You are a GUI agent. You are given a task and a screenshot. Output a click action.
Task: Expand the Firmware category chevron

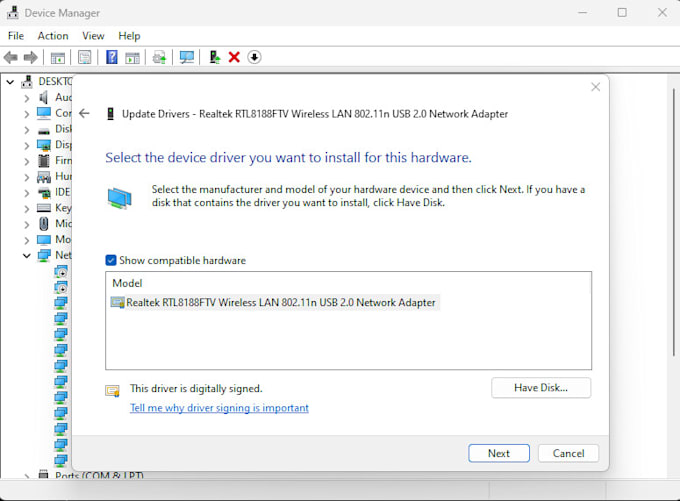26,161
